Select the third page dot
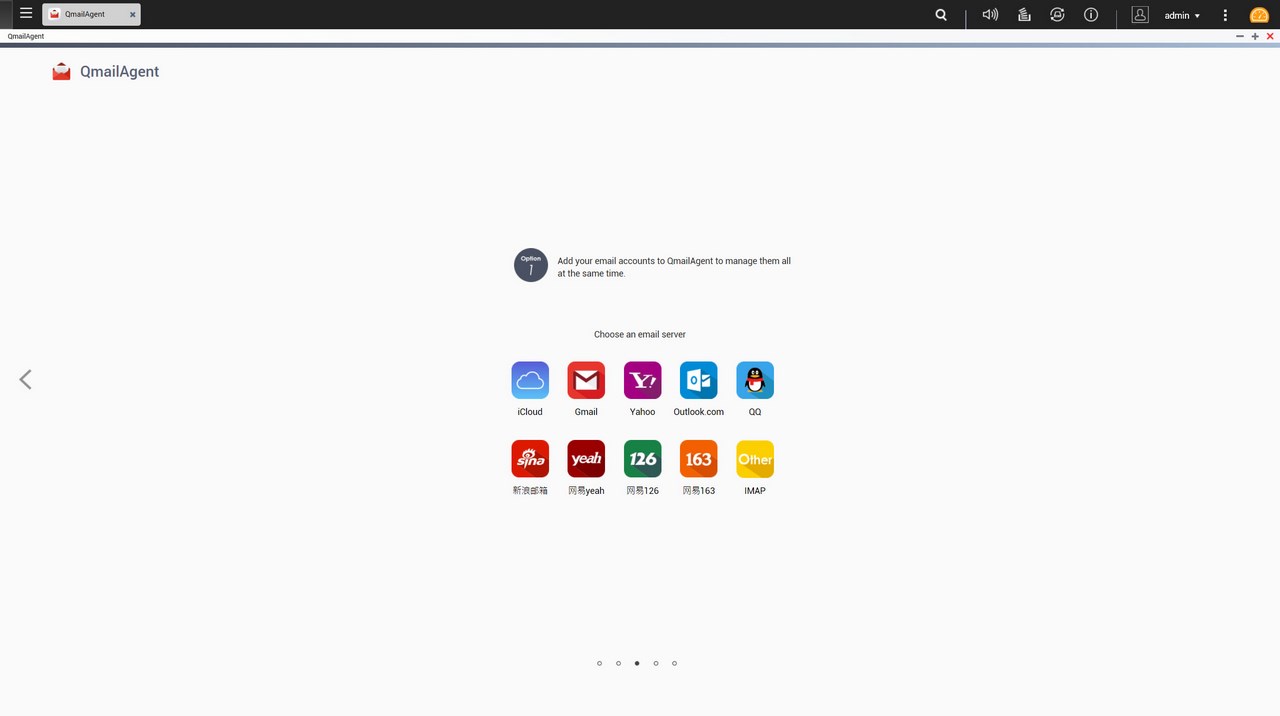 click(x=637, y=663)
